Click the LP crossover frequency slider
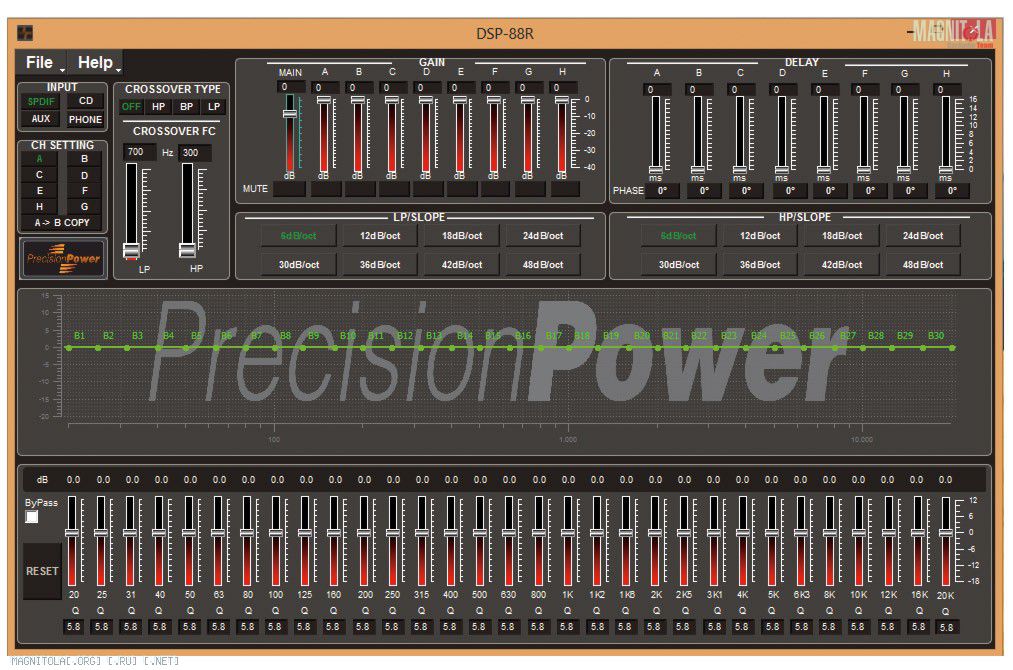This screenshot has width=1013, height=670. tap(131, 212)
